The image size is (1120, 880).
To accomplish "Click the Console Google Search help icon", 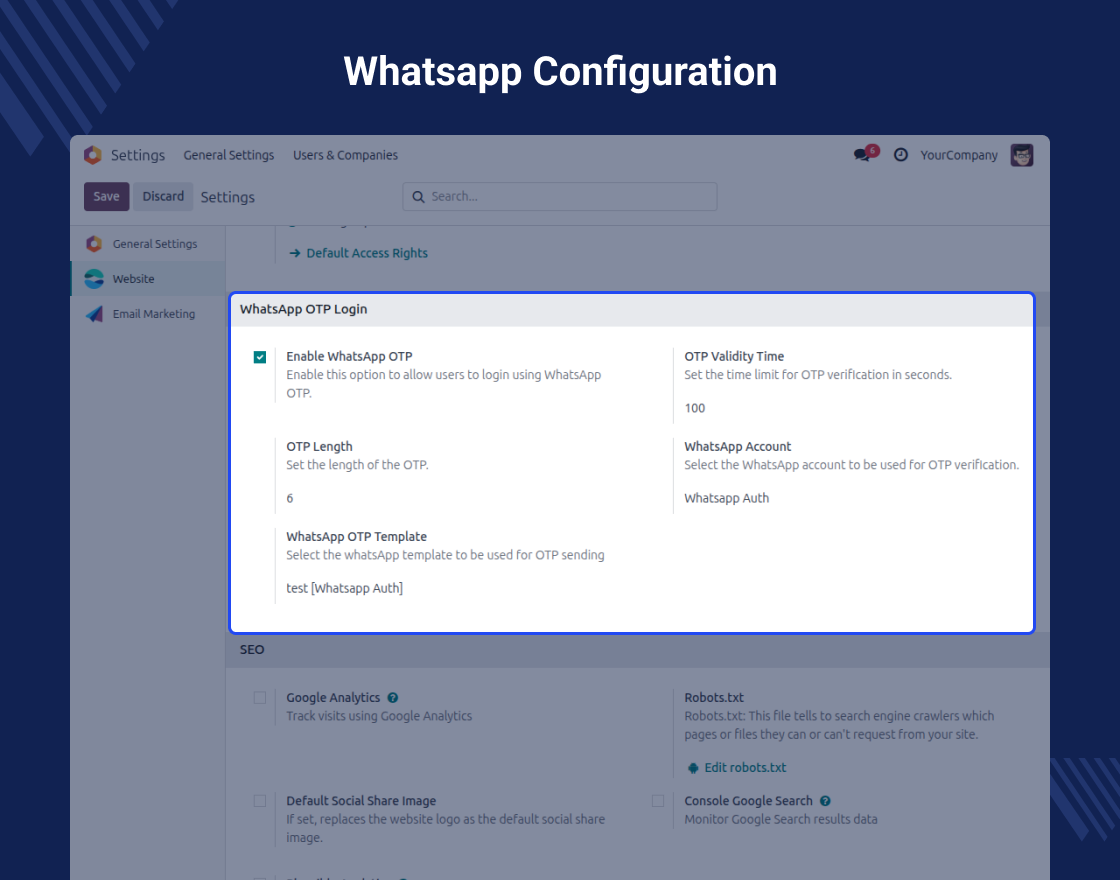I will 825,801.
